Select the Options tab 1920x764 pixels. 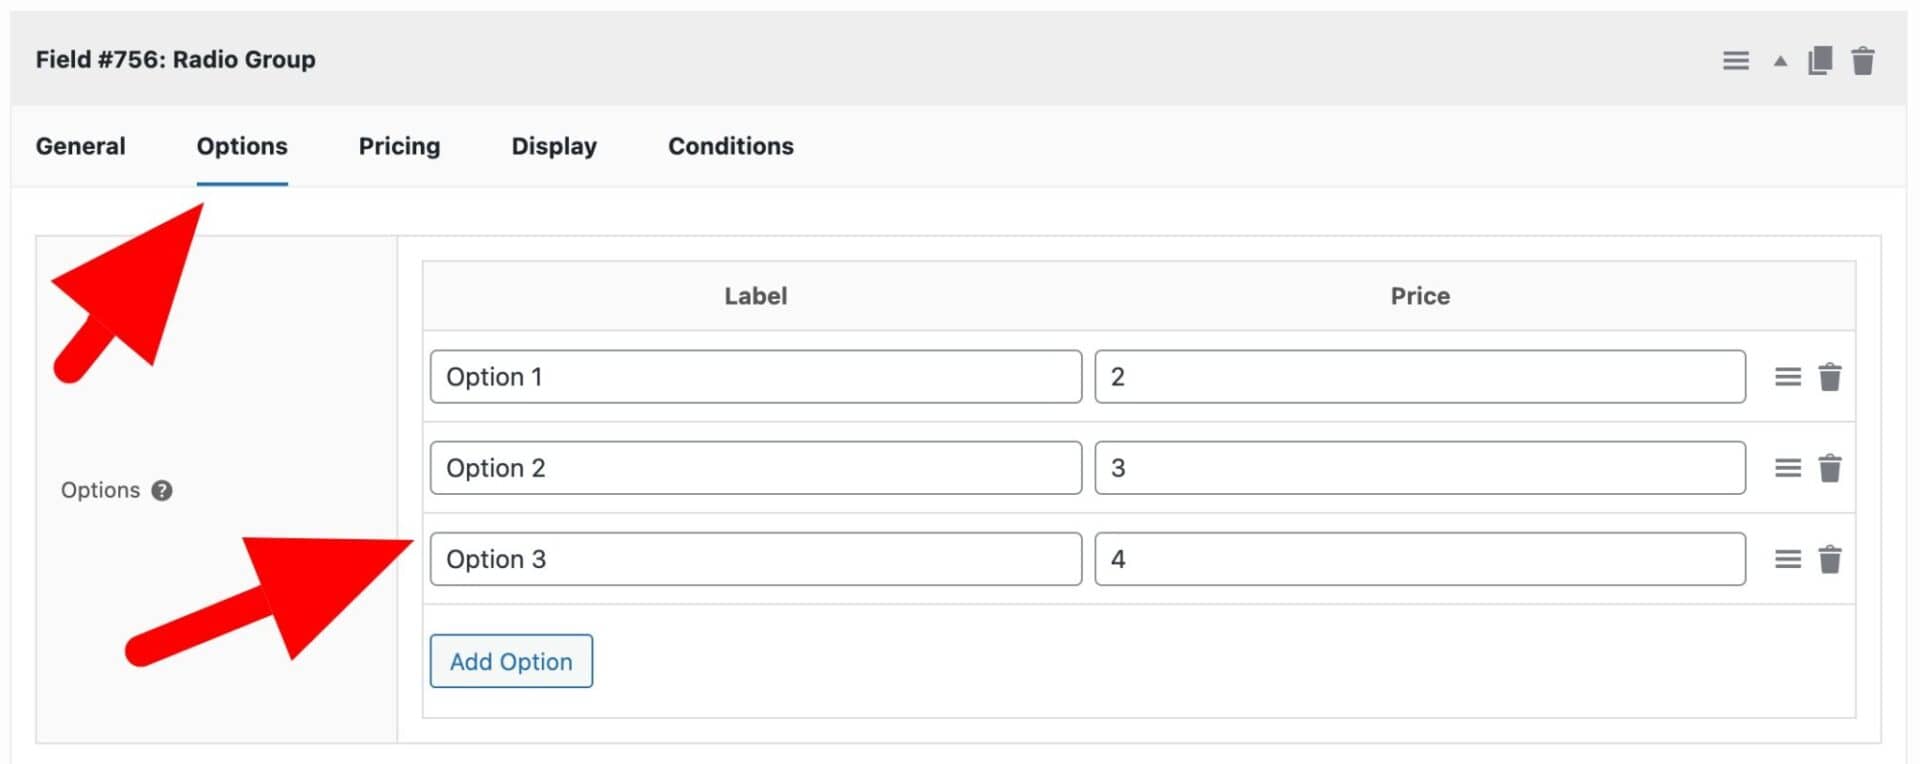tap(241, 146)
